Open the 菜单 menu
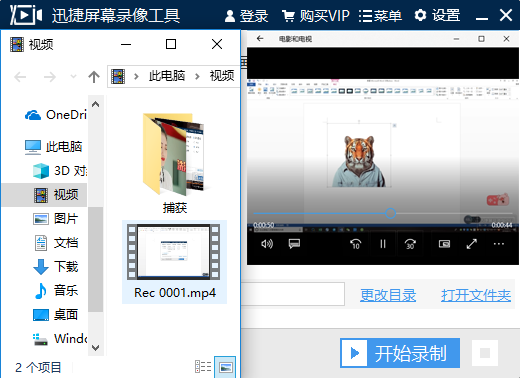The height and width of the screenshot is (378, 520). point(380,16)
